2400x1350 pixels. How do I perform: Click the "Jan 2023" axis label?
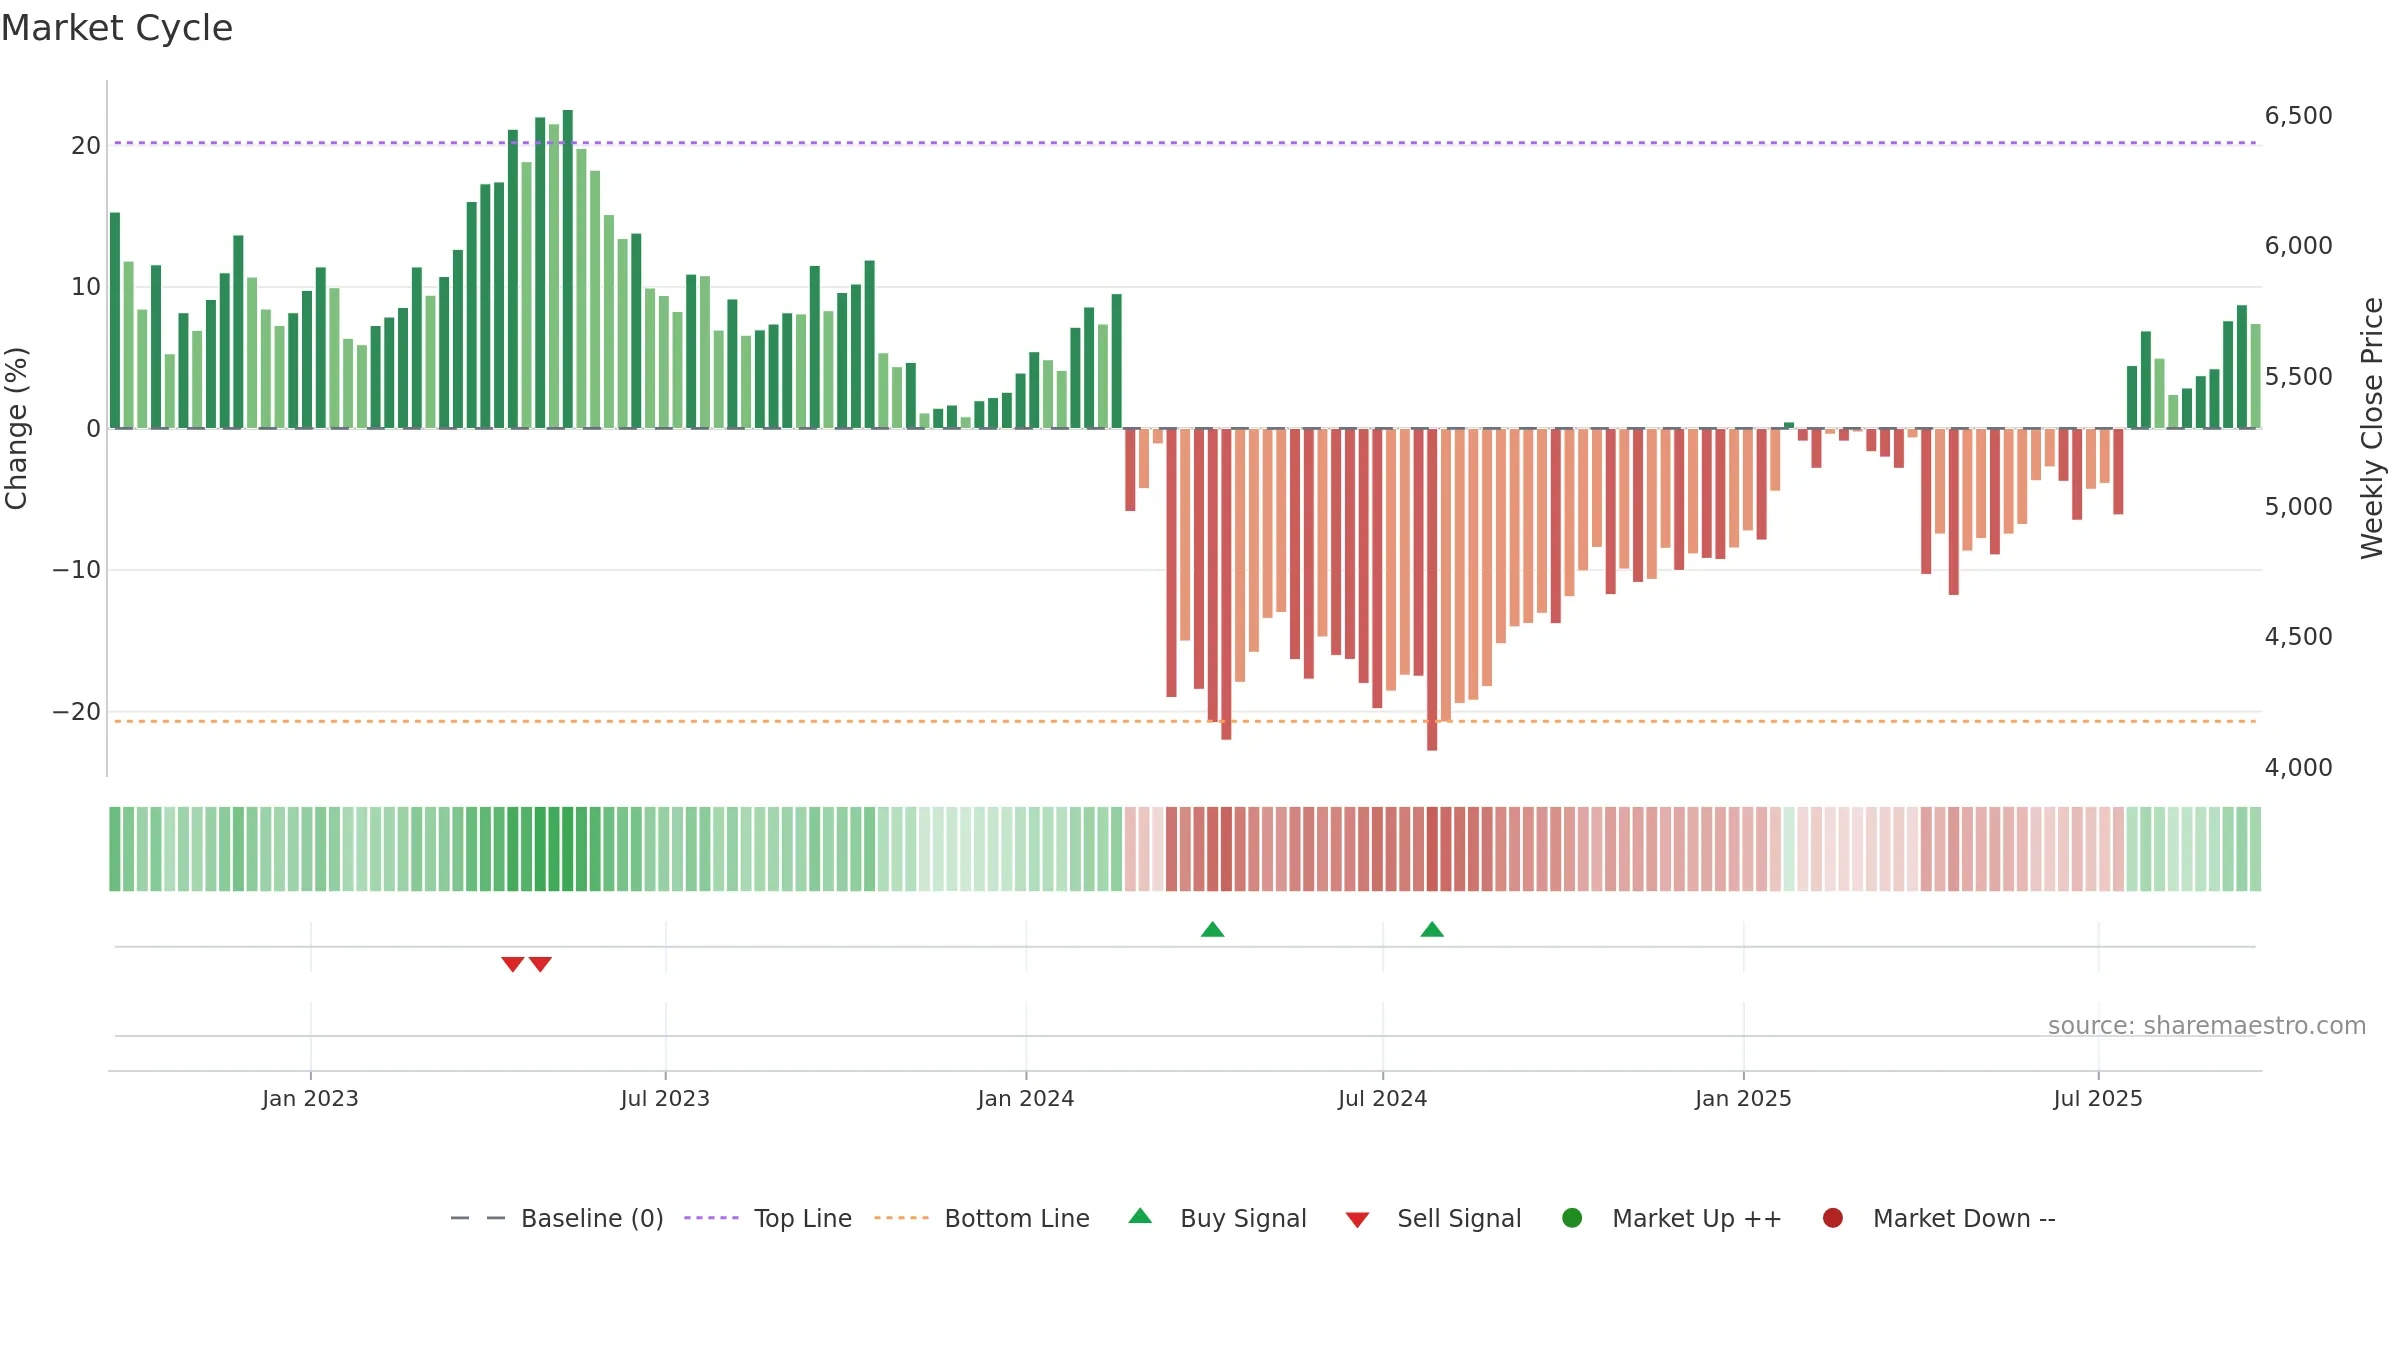[x=310, y=1098]
